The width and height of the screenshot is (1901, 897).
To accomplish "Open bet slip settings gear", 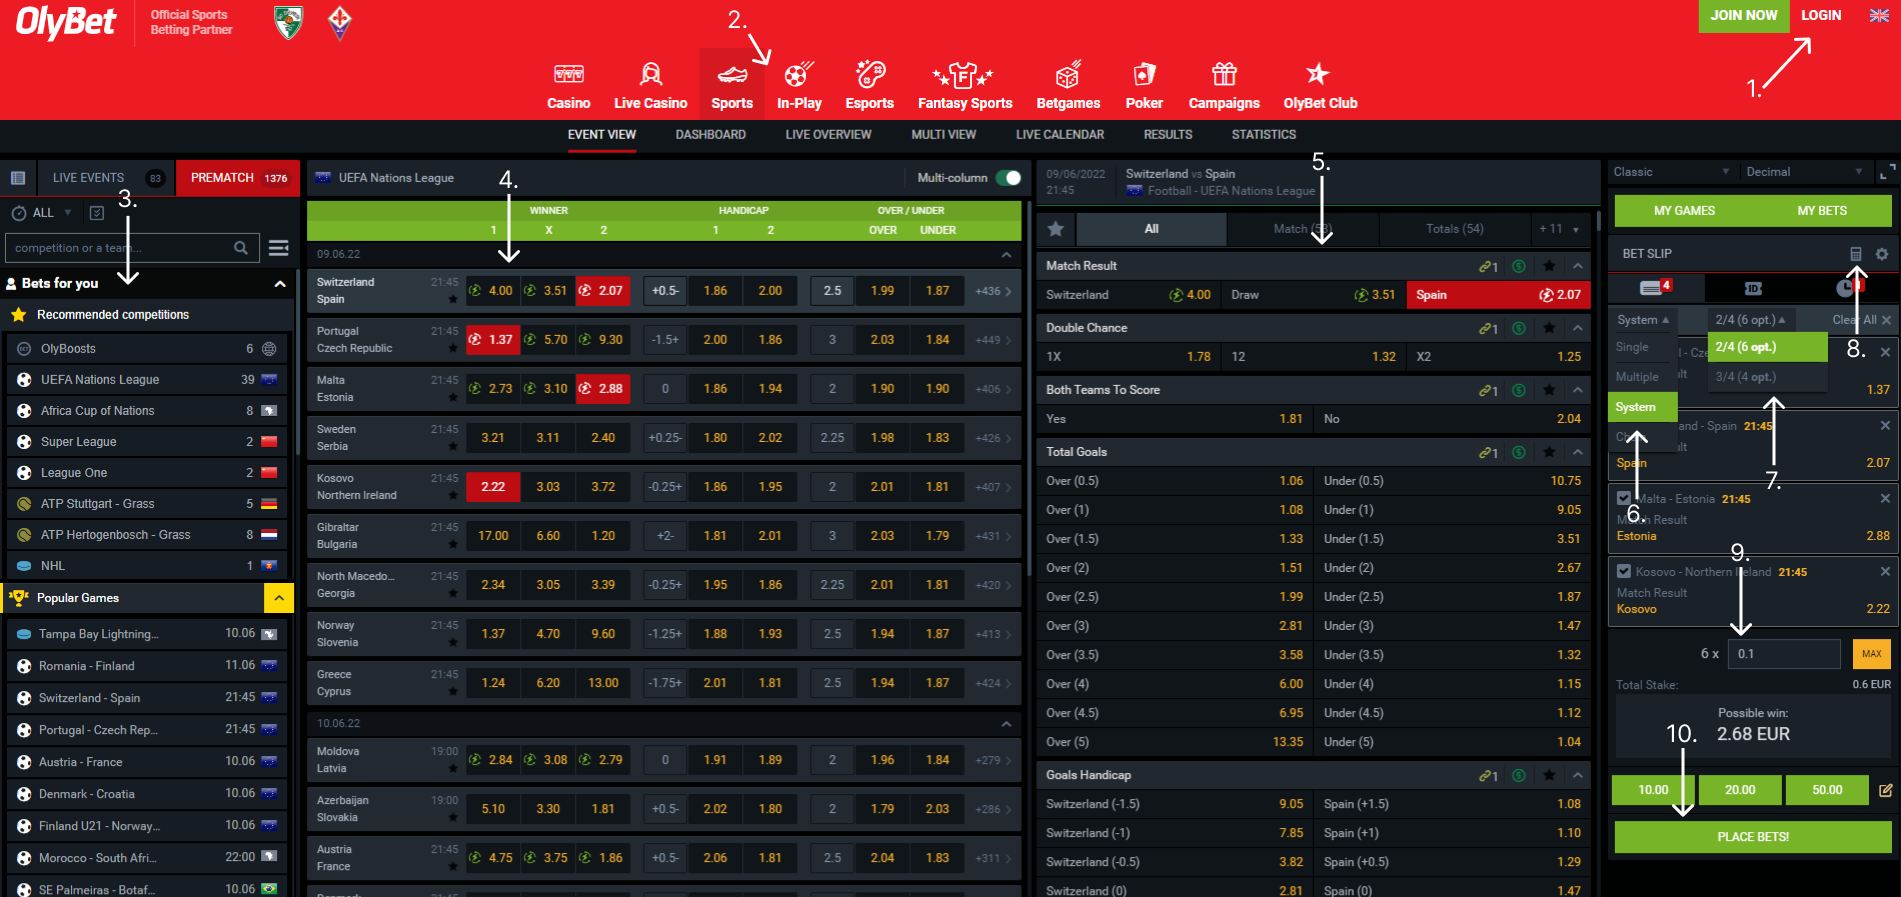I will pos(1882,254).
